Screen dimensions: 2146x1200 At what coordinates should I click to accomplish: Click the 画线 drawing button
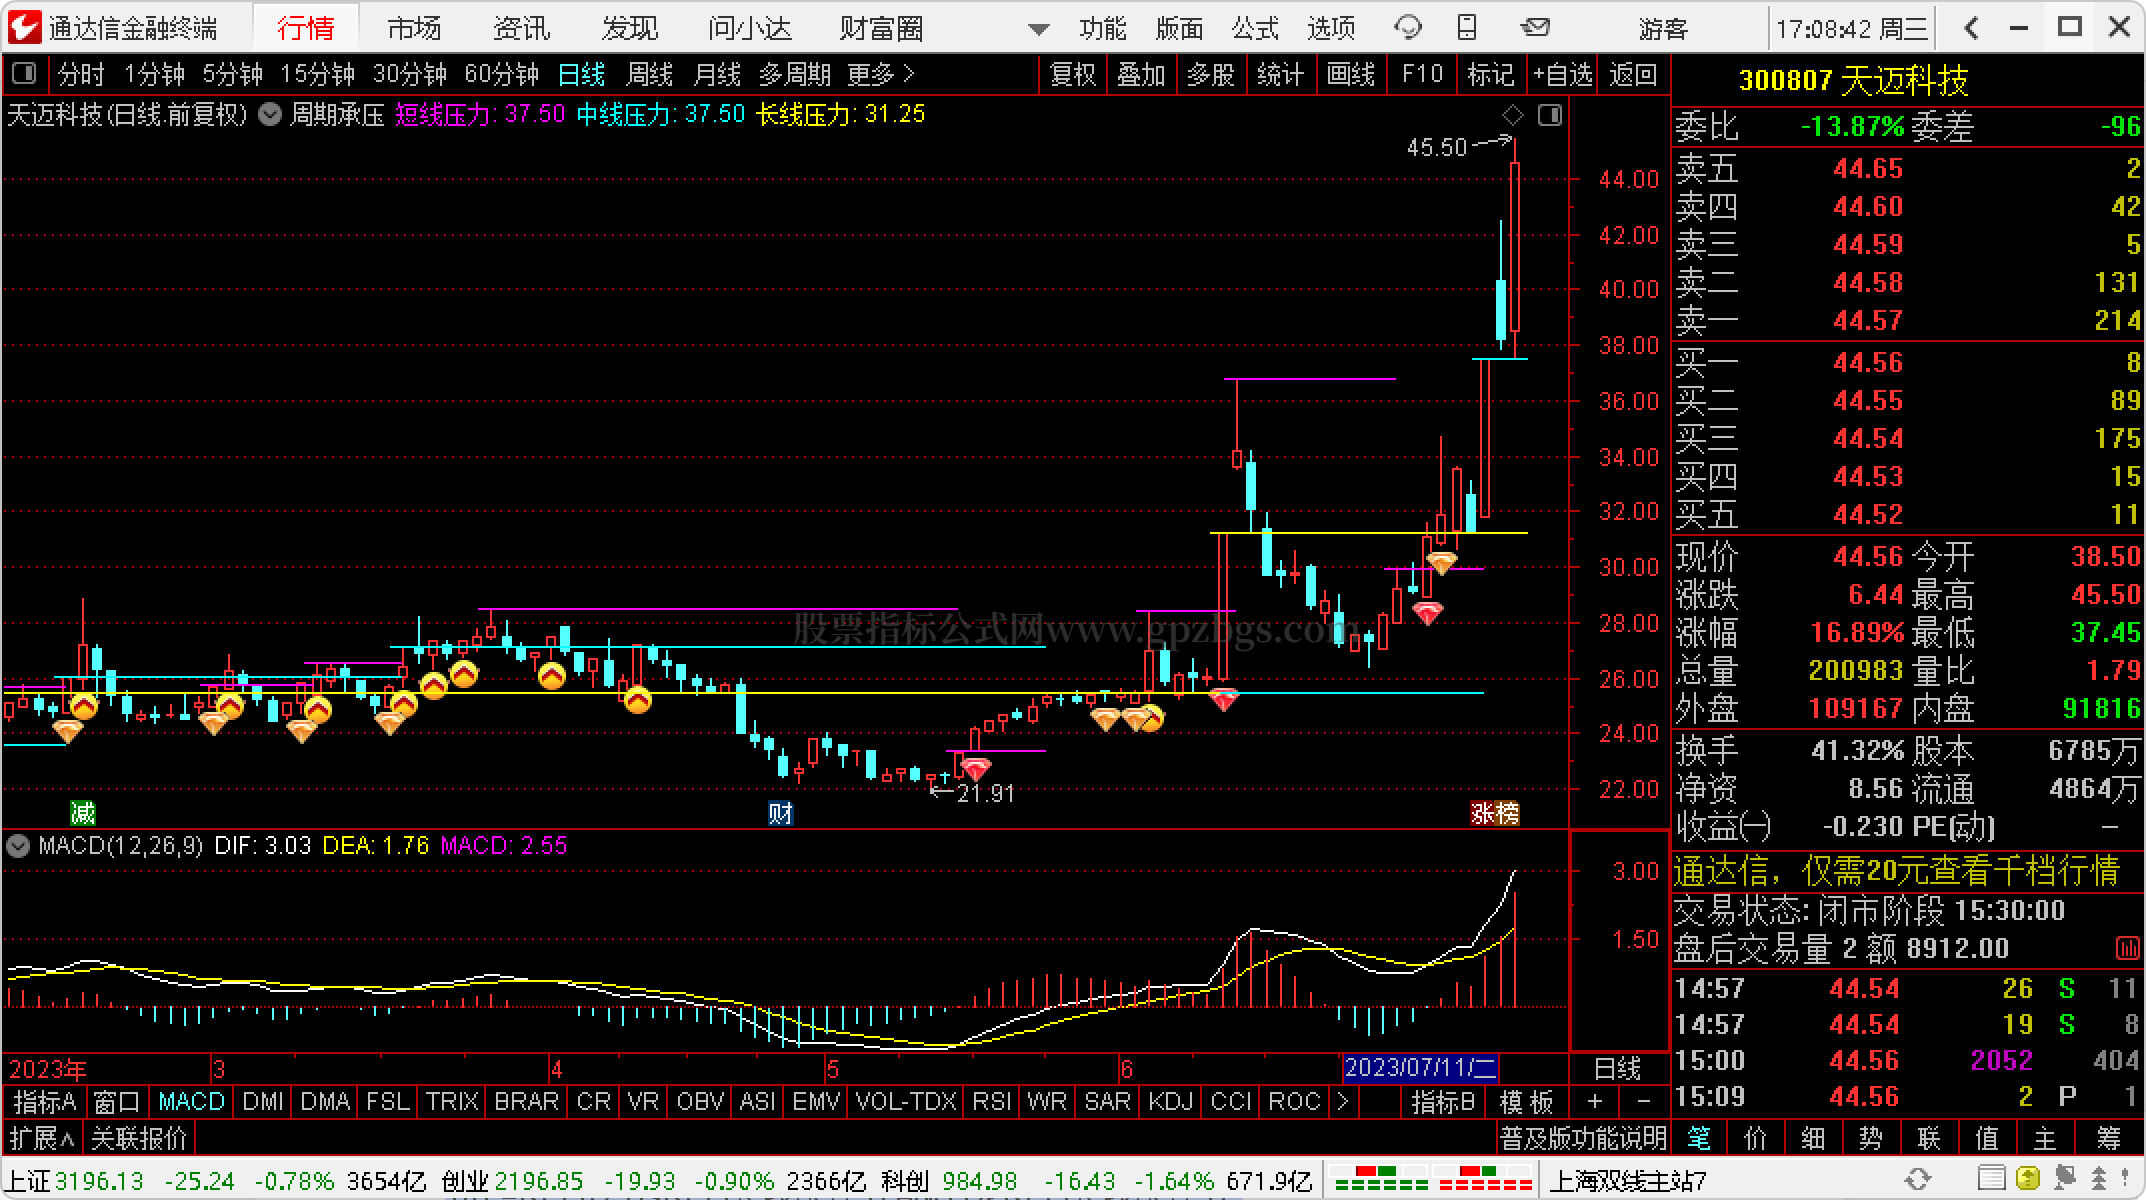click(1351, 74)
